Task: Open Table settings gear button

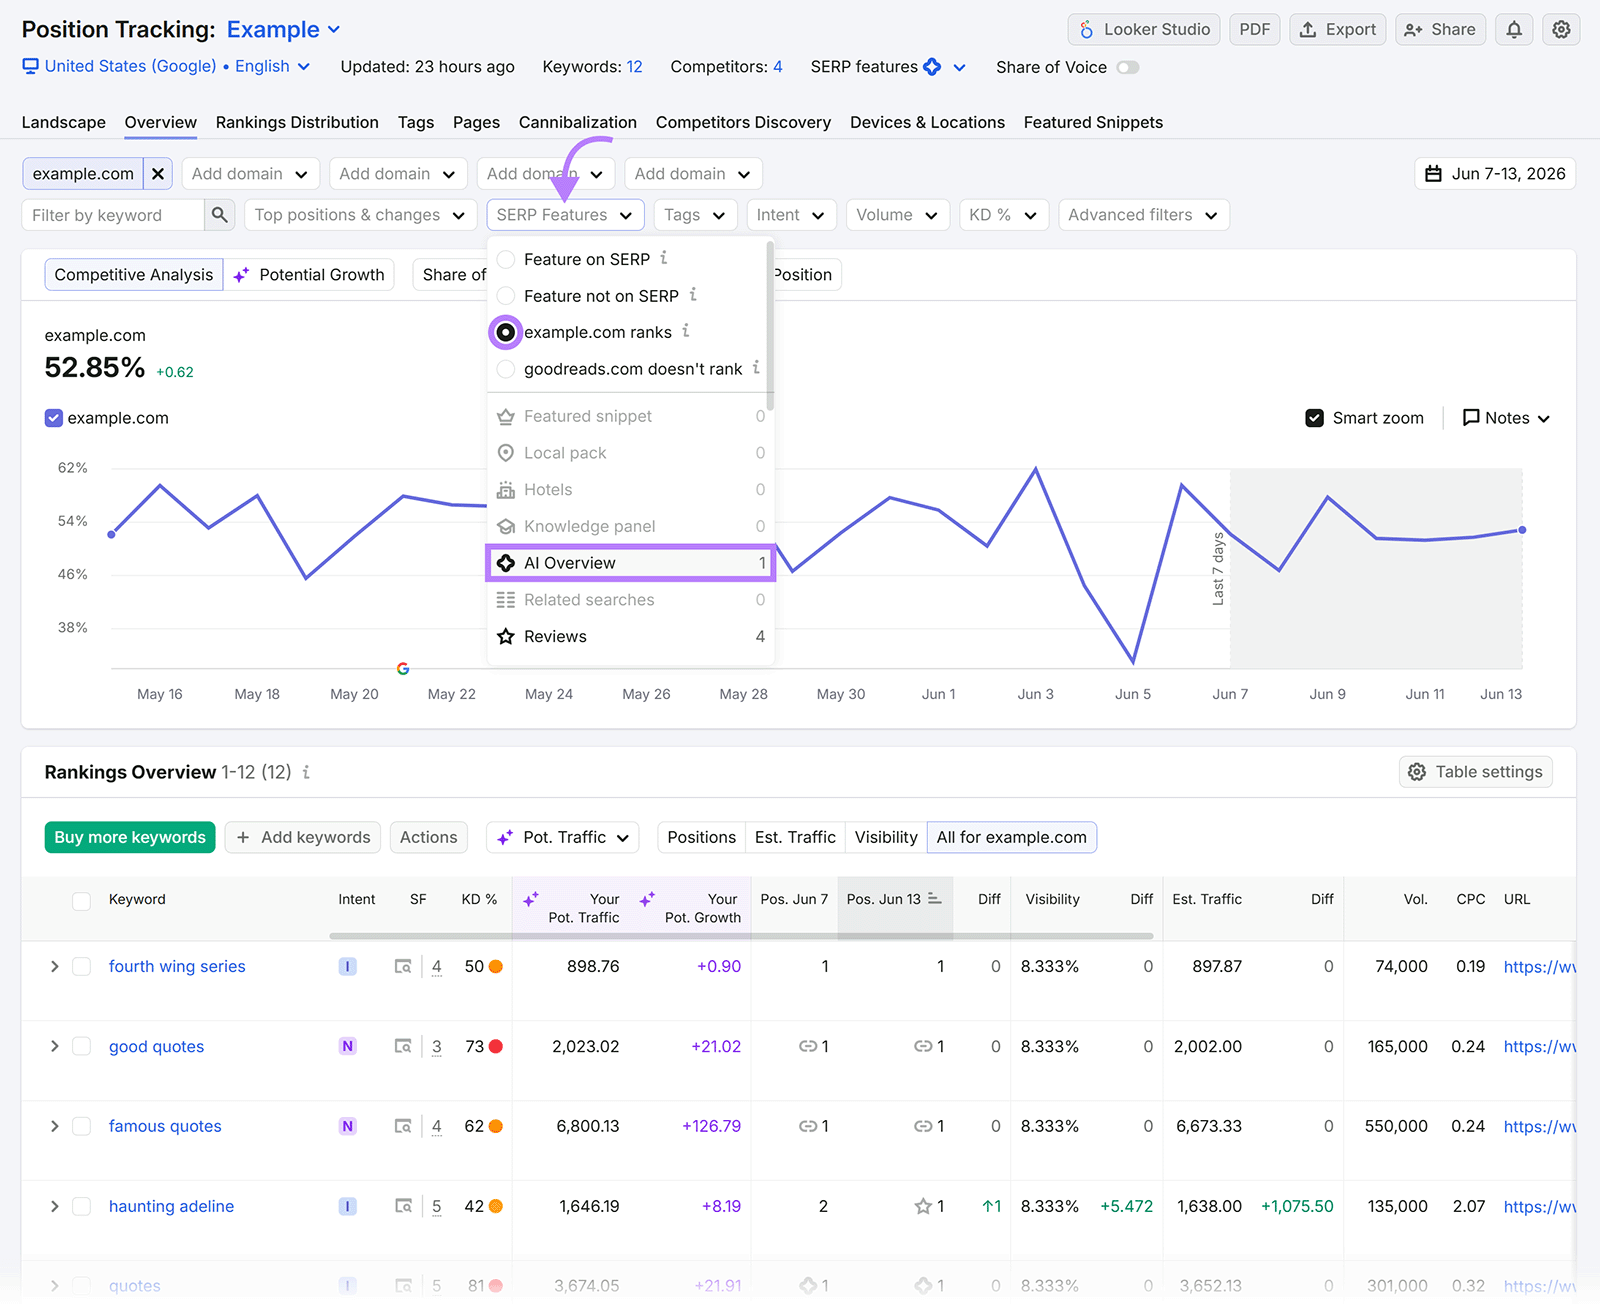Action: (1475, 772)
